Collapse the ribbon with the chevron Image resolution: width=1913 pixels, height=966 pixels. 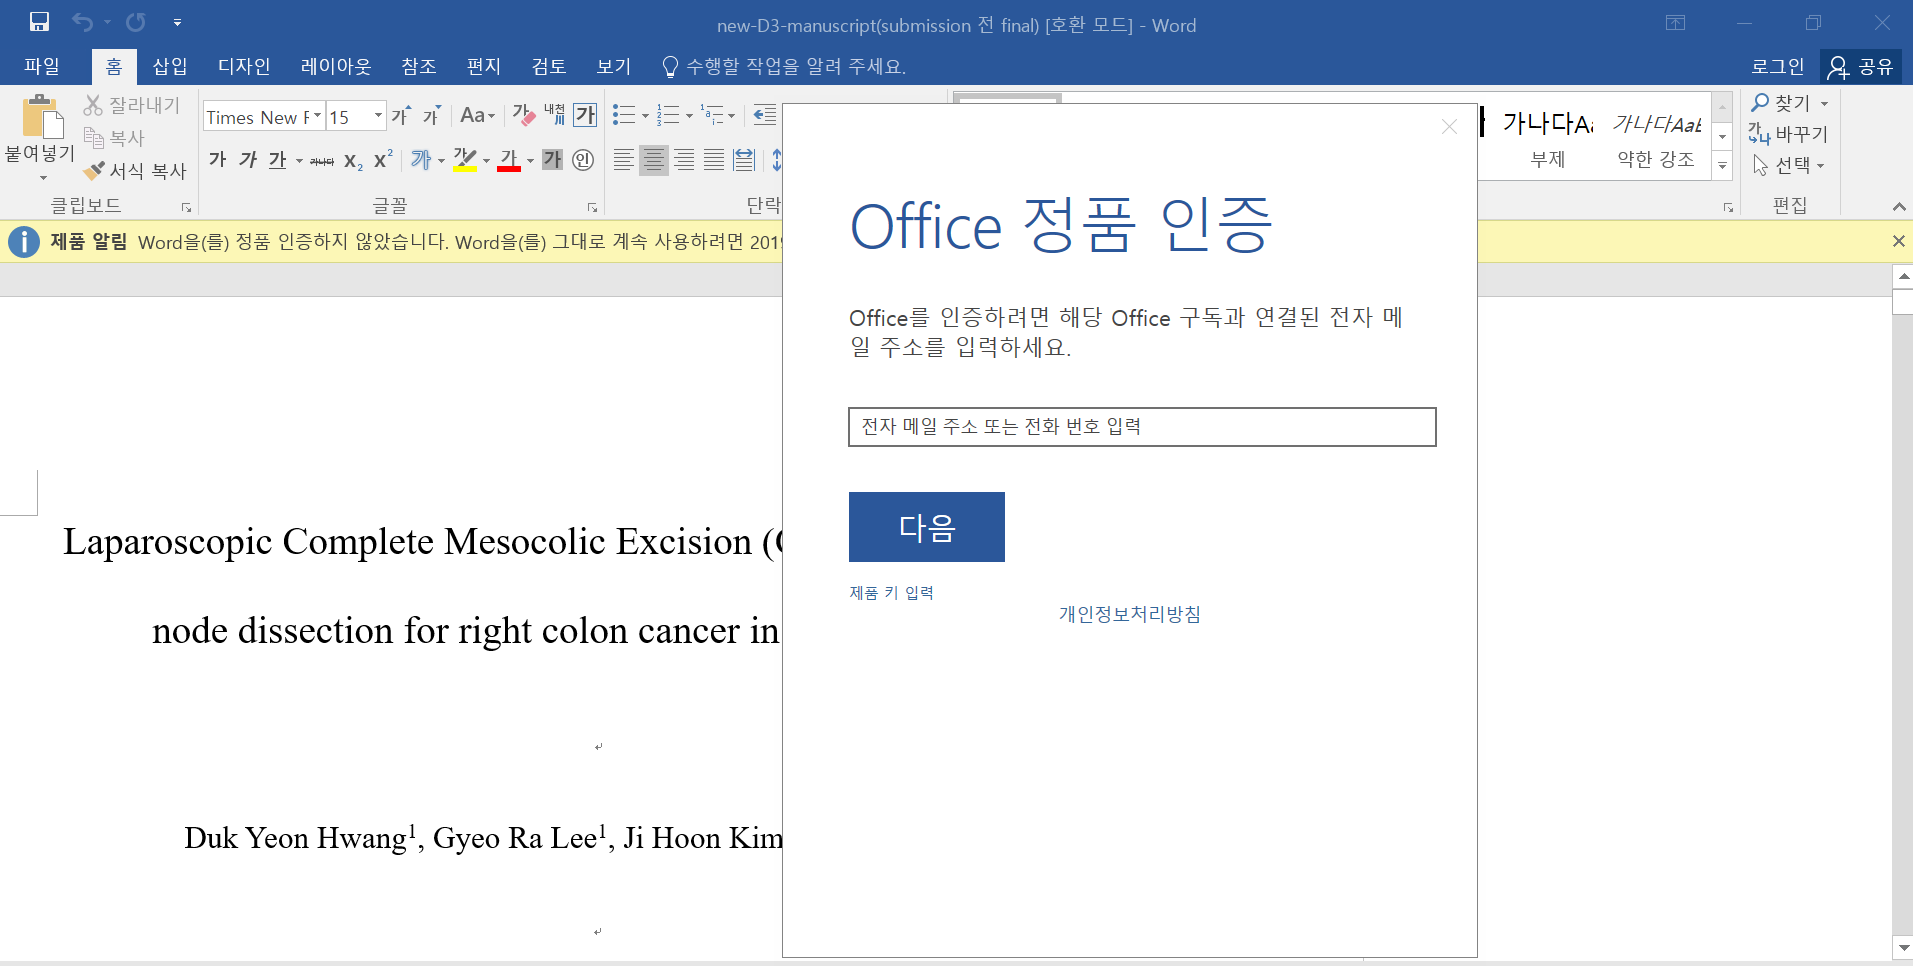click(1898, 206)
